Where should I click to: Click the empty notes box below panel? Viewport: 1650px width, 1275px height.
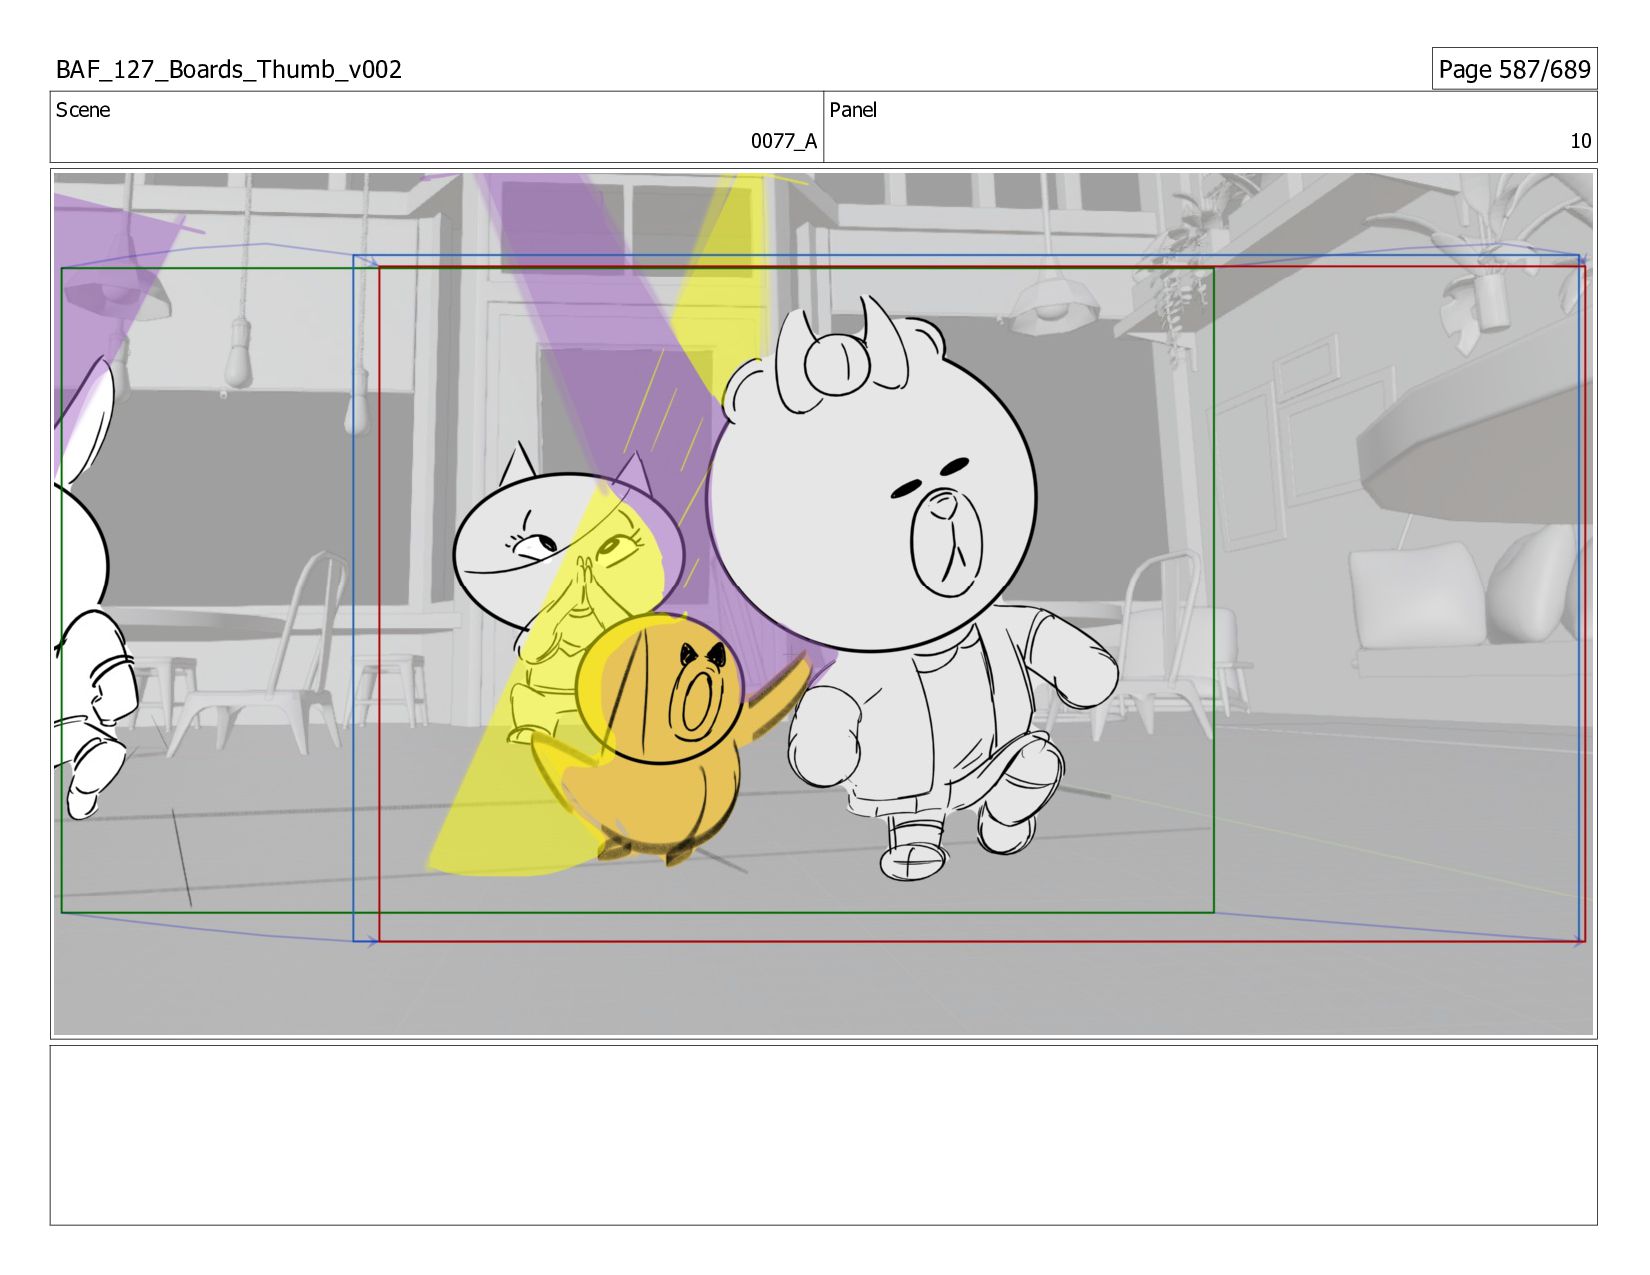[x=823, y=1135]
